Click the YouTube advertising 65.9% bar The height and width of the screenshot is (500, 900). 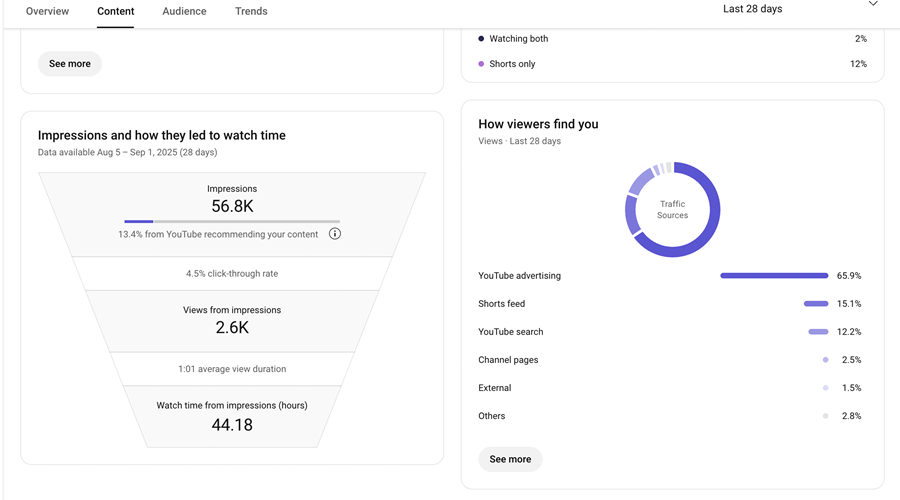click(774, 276)
